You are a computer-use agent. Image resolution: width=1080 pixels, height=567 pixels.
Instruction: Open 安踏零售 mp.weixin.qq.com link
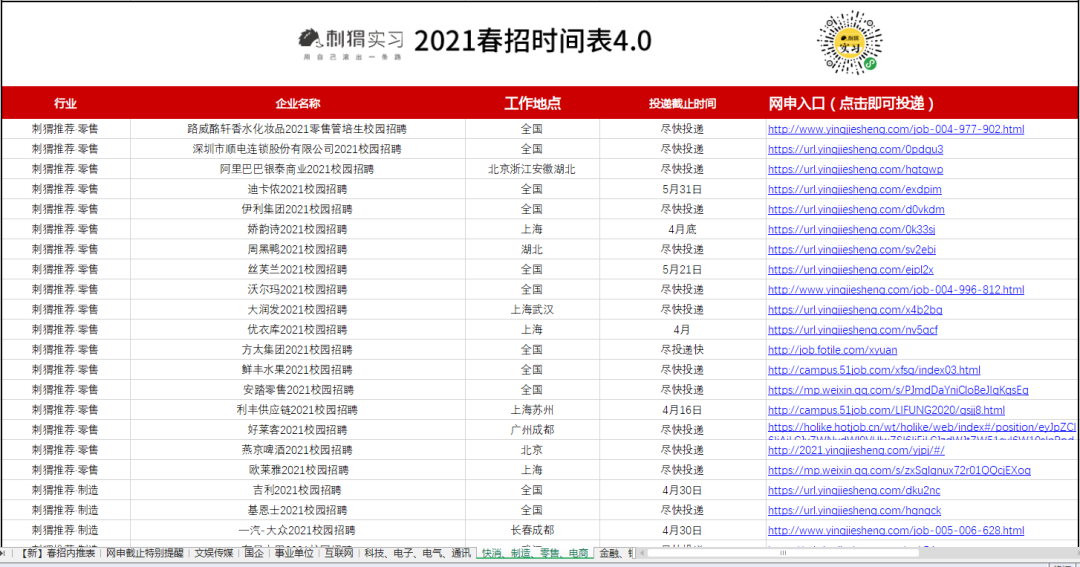click(898, 389)
